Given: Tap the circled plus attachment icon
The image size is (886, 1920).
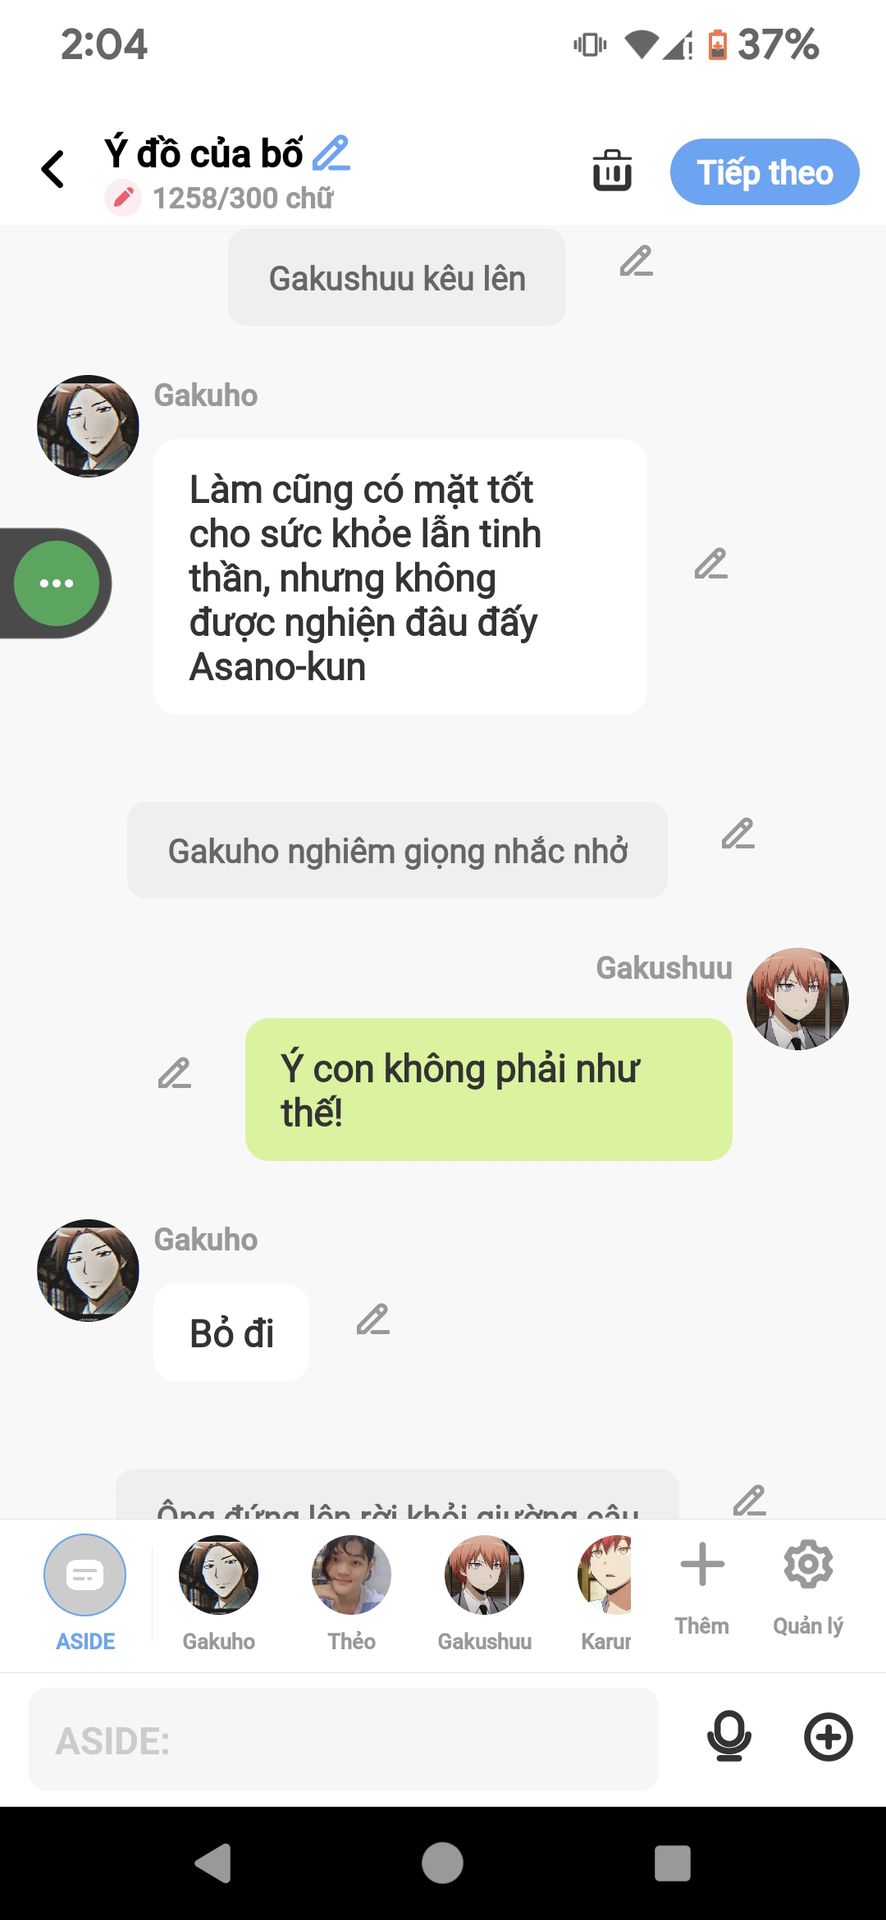Looking at the screenshot, I should tap(828, 1737).
